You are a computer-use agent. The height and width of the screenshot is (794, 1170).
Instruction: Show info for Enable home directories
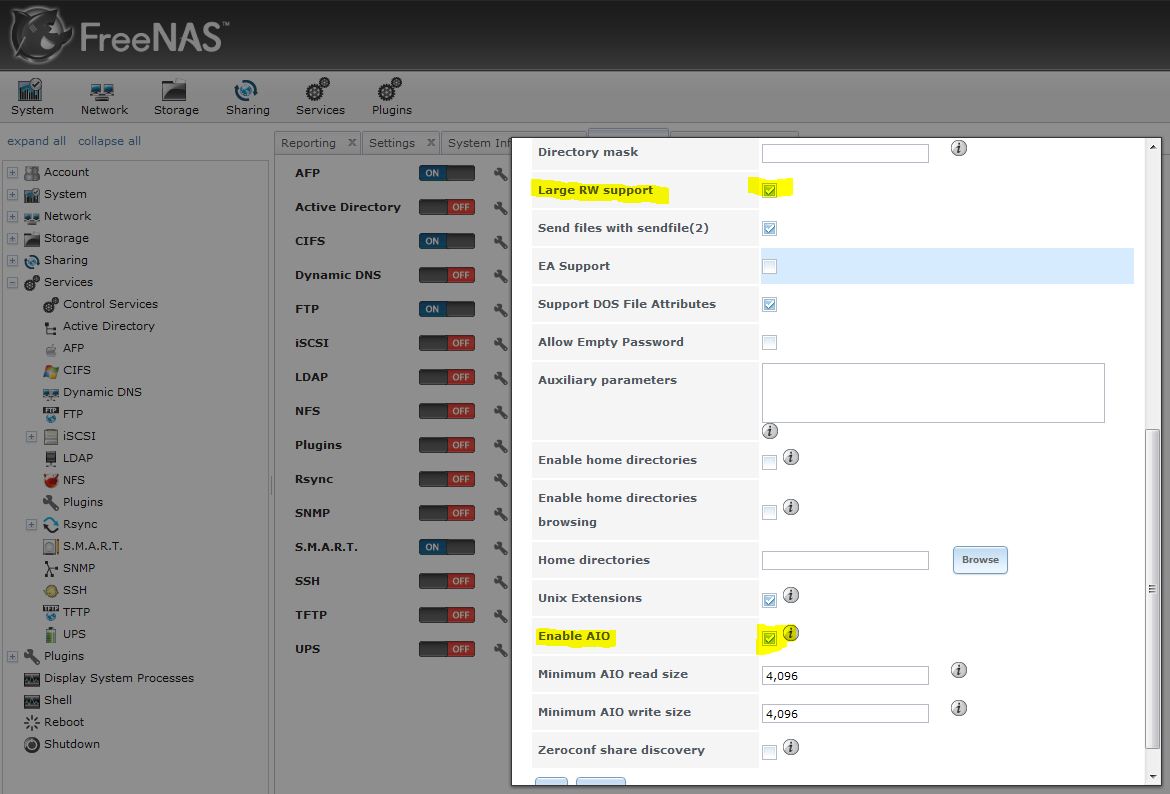(791, 457)
